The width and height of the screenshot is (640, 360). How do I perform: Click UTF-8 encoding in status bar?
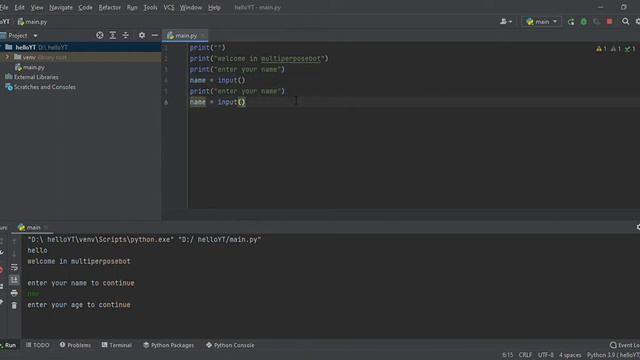click(545, 355)
